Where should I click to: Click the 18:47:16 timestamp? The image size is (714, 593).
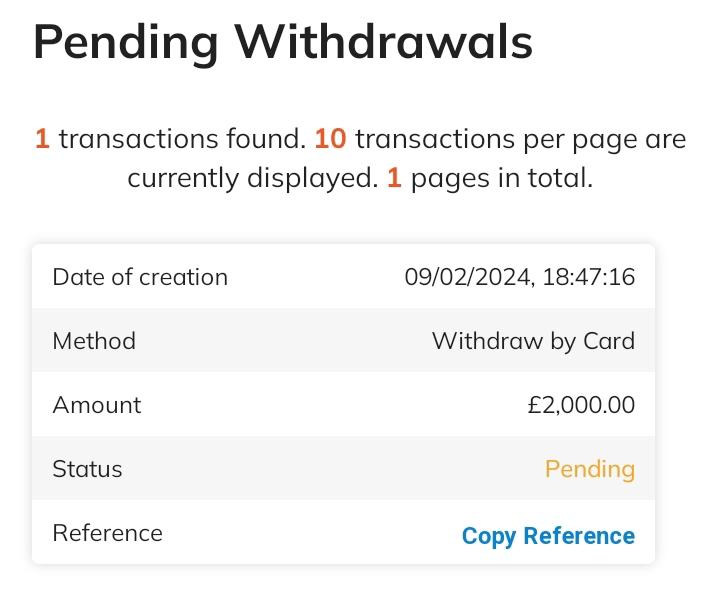coord(589,277)
